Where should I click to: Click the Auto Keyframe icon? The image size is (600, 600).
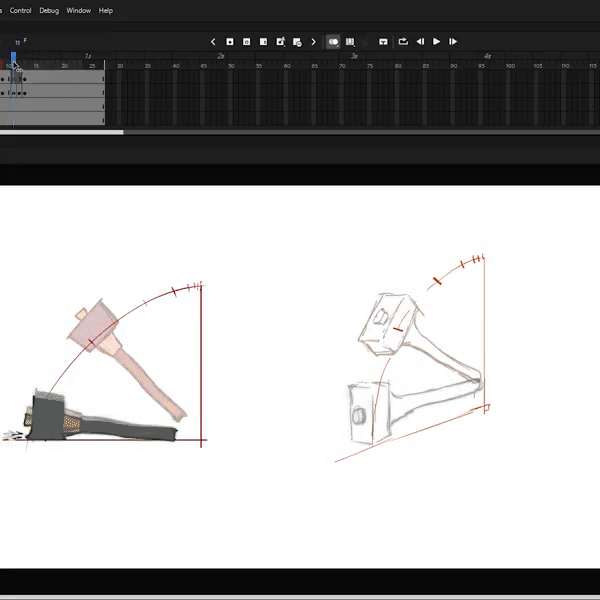click(x=281, y=42)
